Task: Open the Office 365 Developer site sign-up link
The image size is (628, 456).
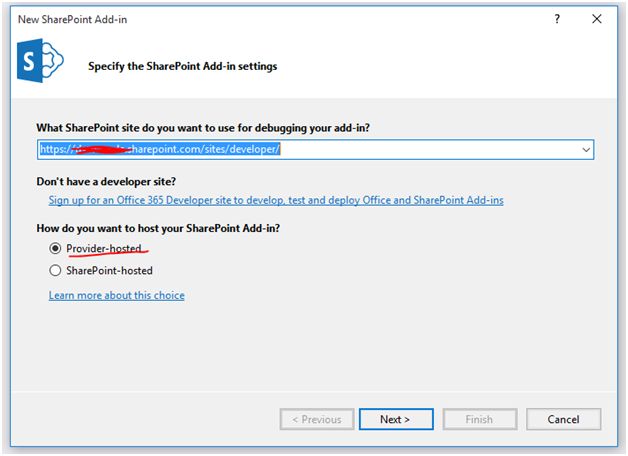Action: pyautogui.click(x=276, y=200)
